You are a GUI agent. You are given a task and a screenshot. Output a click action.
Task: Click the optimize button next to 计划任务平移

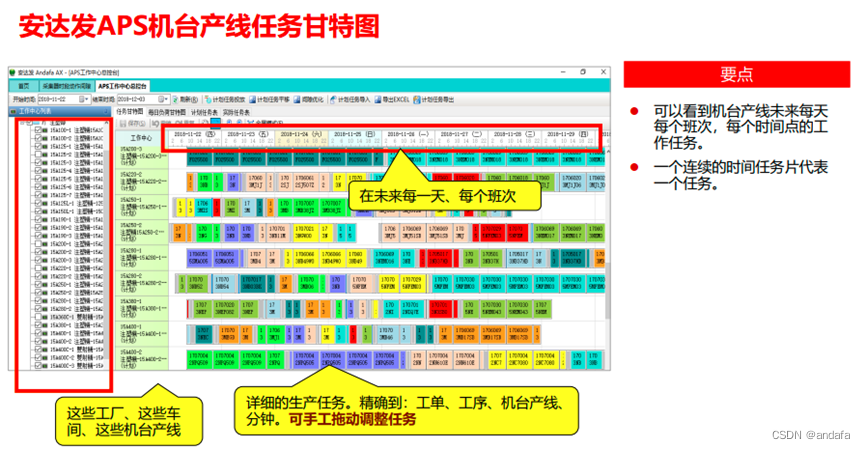click(x=308, y=100)
